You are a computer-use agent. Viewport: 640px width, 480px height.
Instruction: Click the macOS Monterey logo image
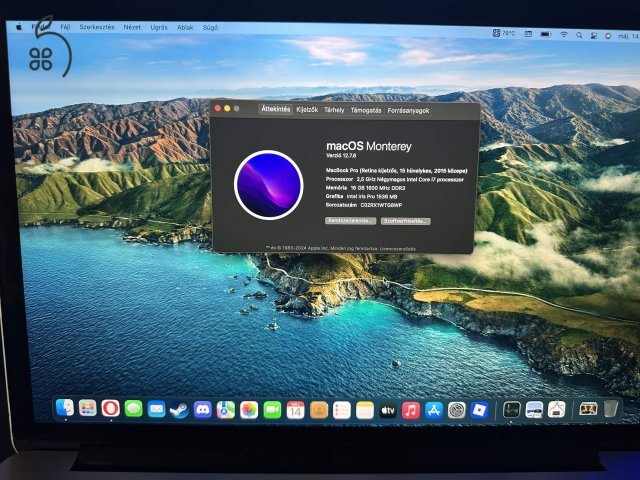click(x=269, y=184)
